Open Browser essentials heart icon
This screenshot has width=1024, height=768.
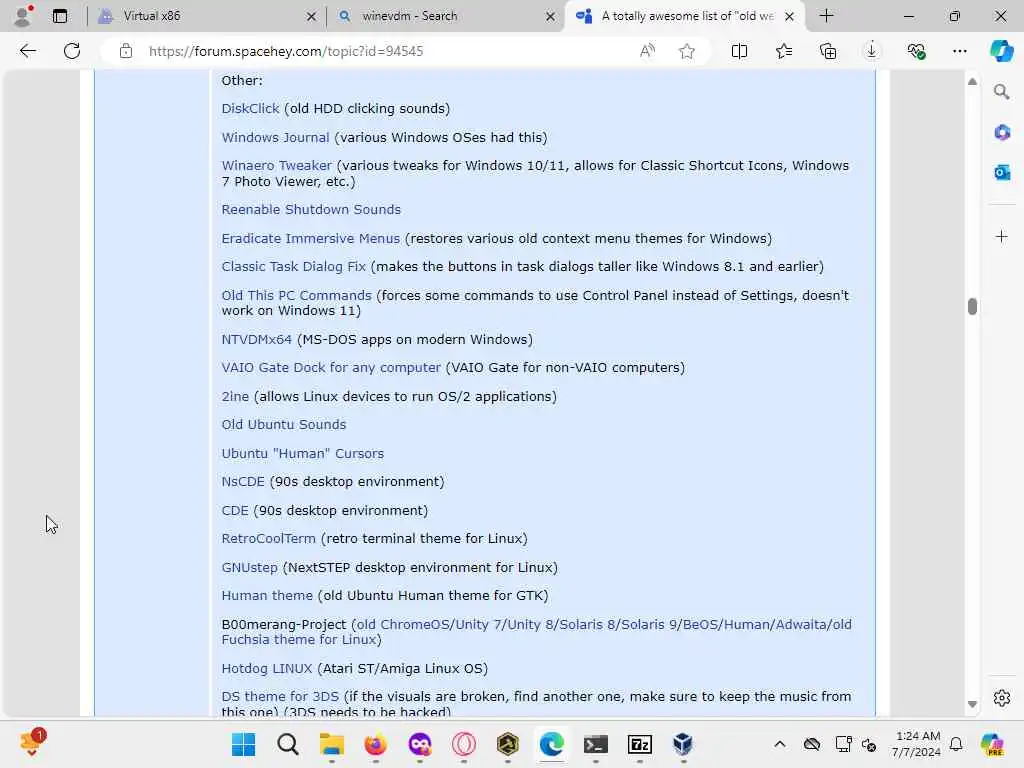(x=916, y=51)
